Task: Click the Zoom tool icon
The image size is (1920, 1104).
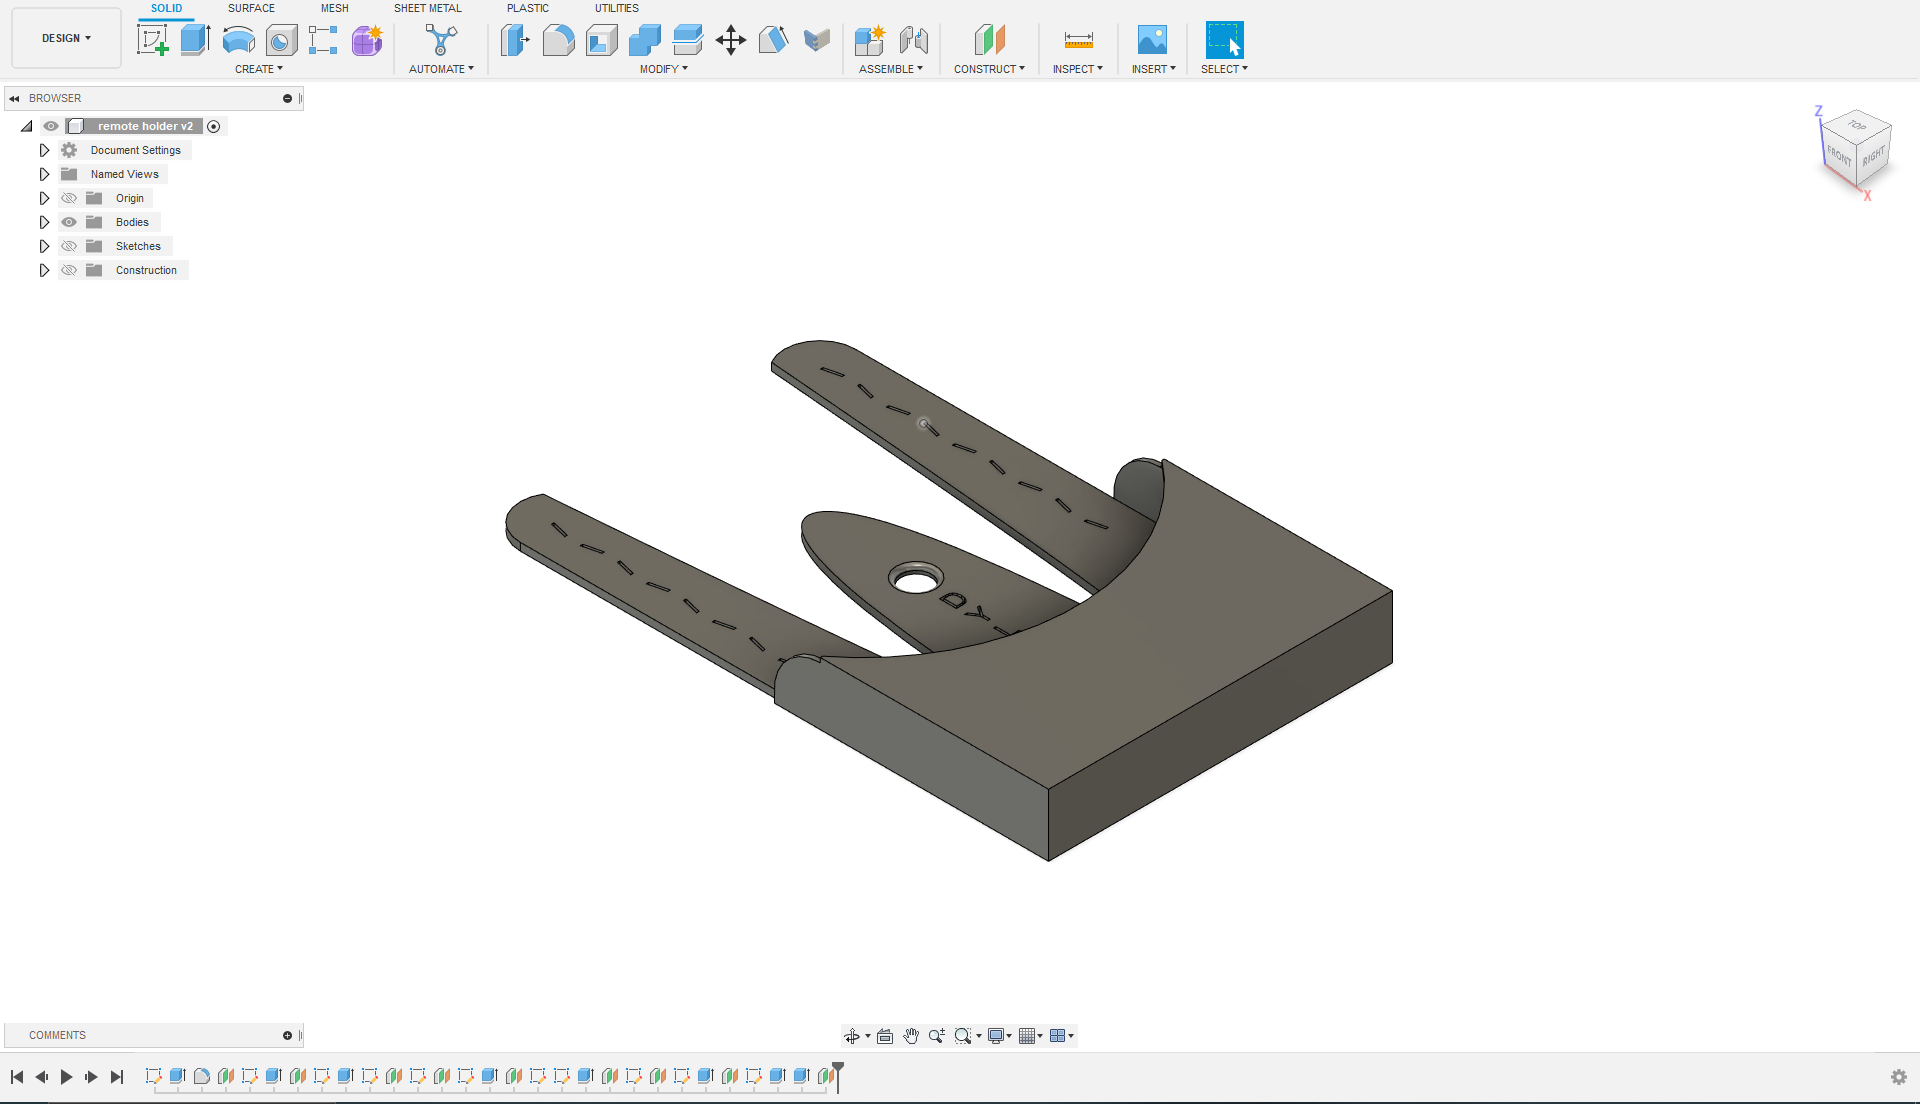Action: pos(937,1036)
